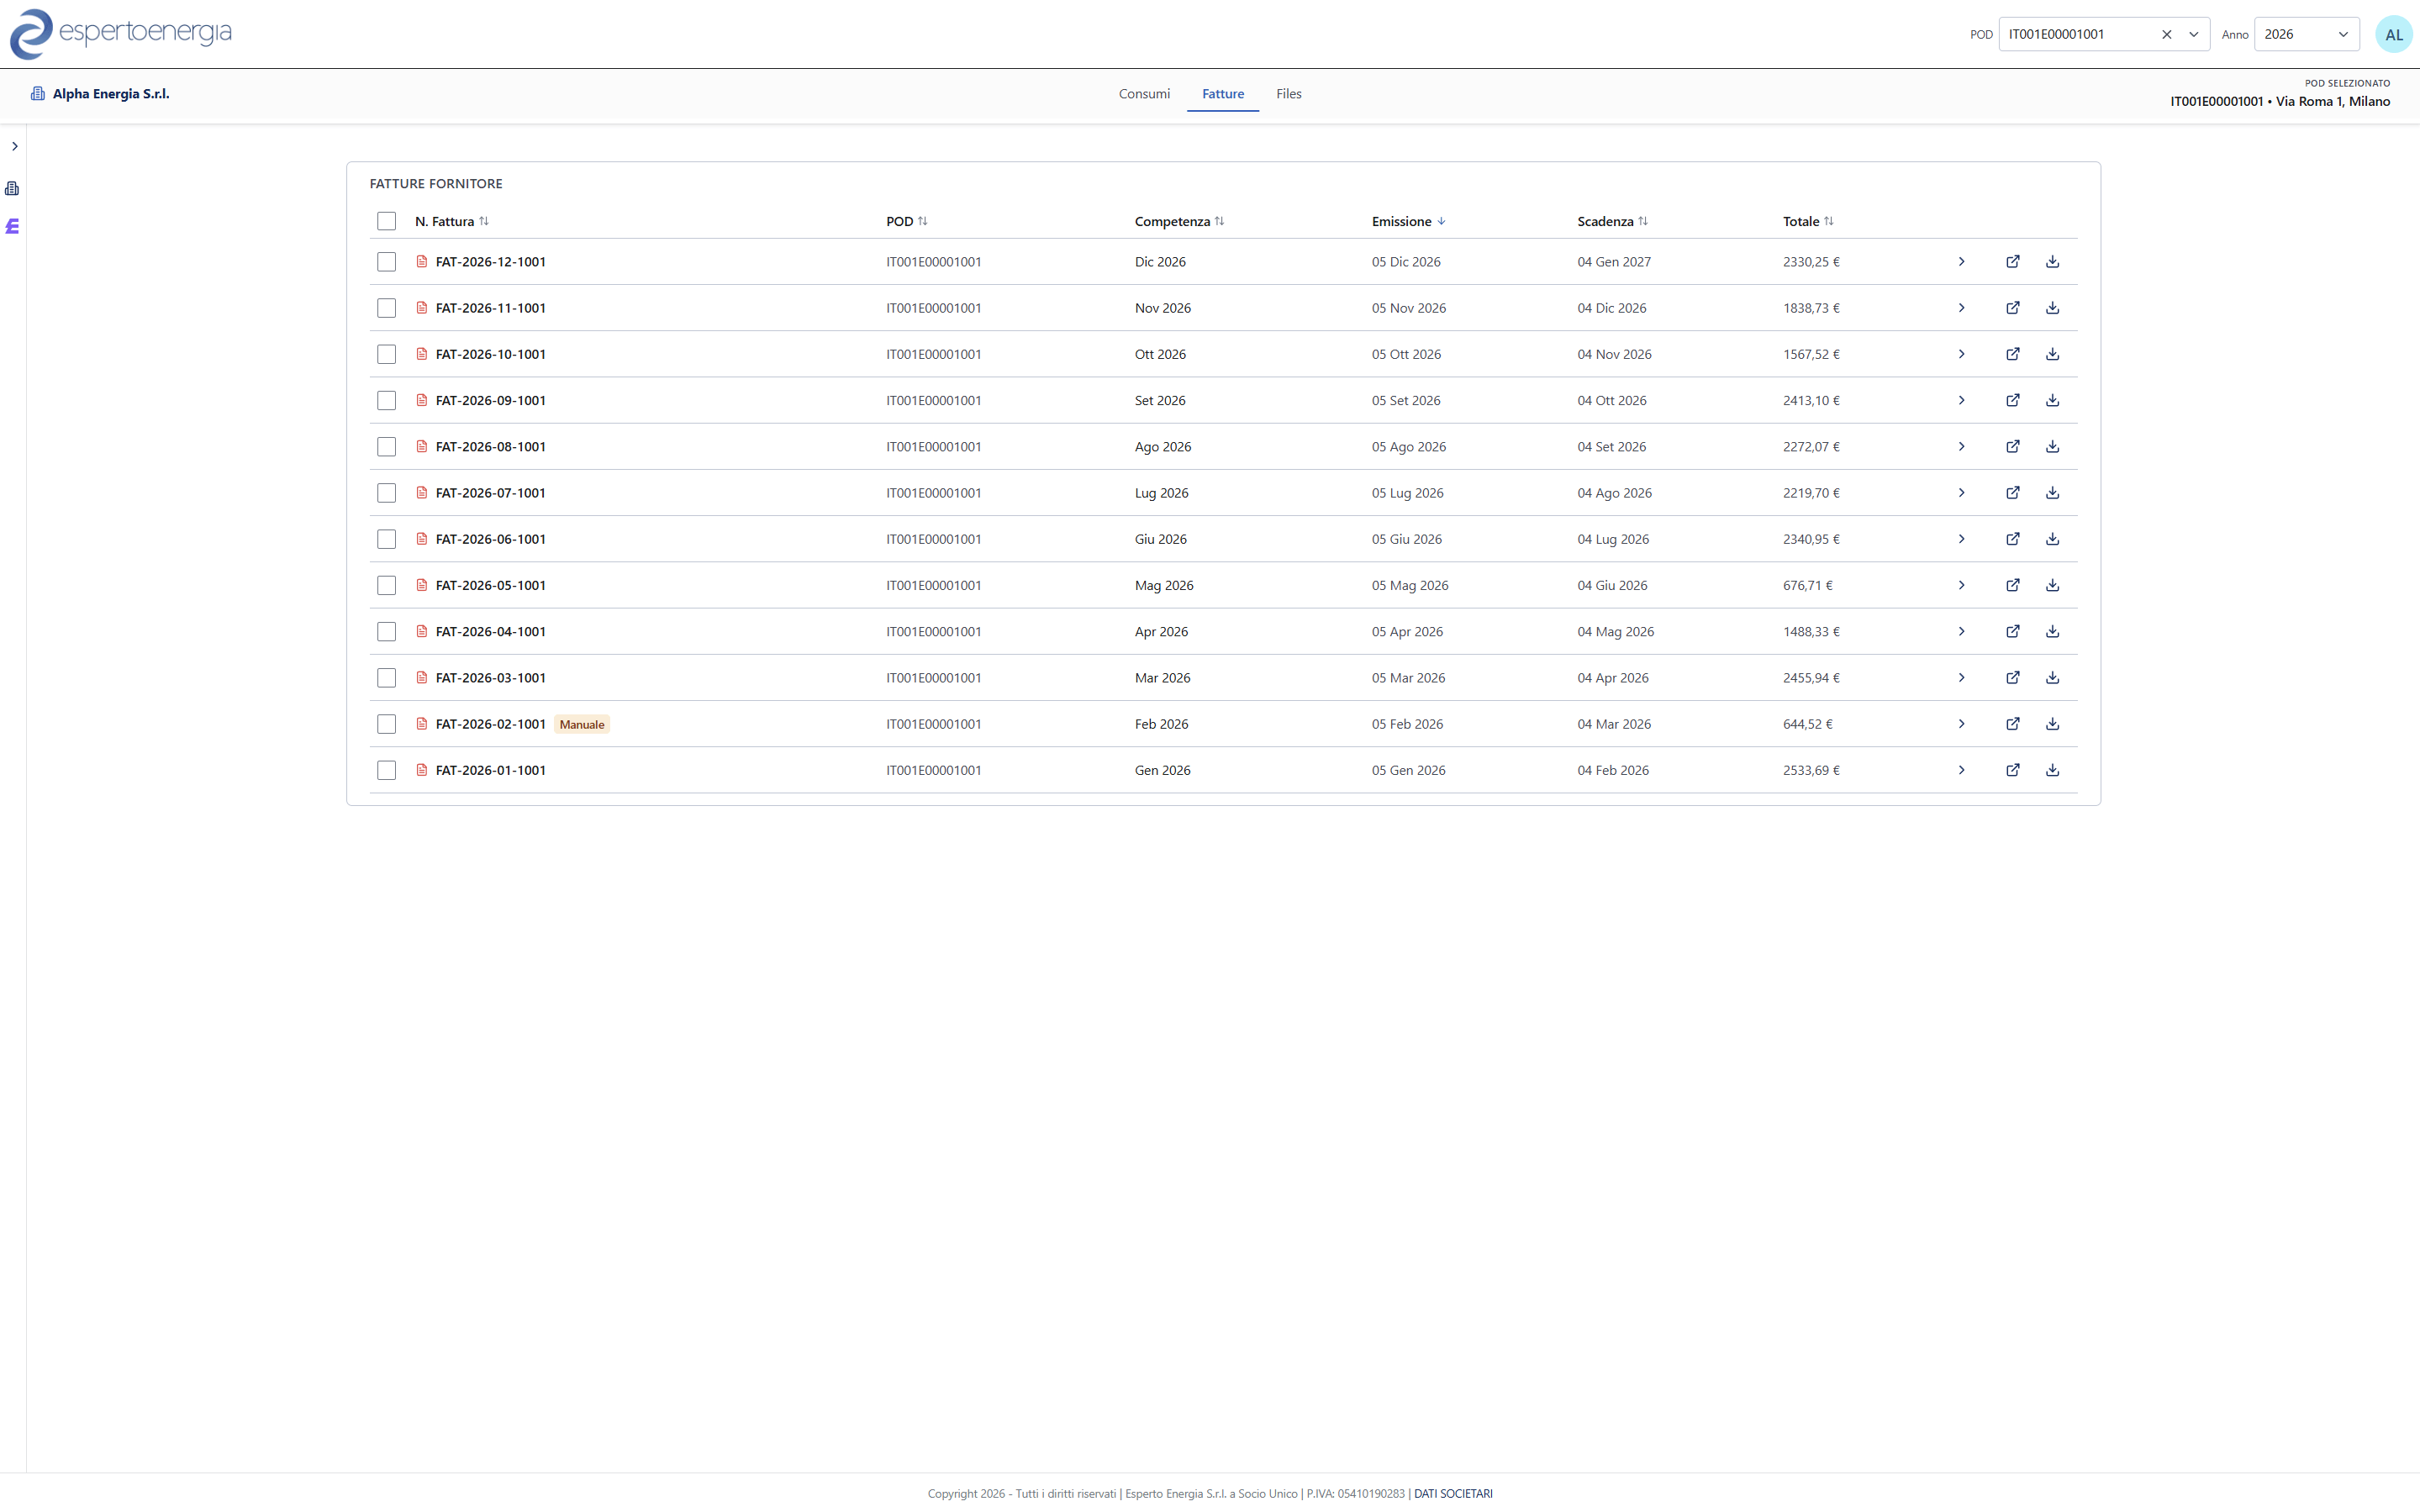This screenshot has width=2420, height=1512.
Task: Download invoice FAT-2026-06-1001
Action: (x=2052, y=539)
